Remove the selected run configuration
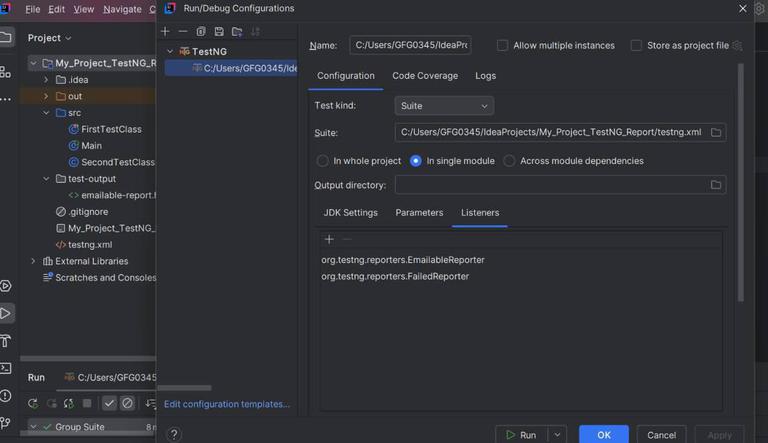768x443 pixels. pos(183,31)
